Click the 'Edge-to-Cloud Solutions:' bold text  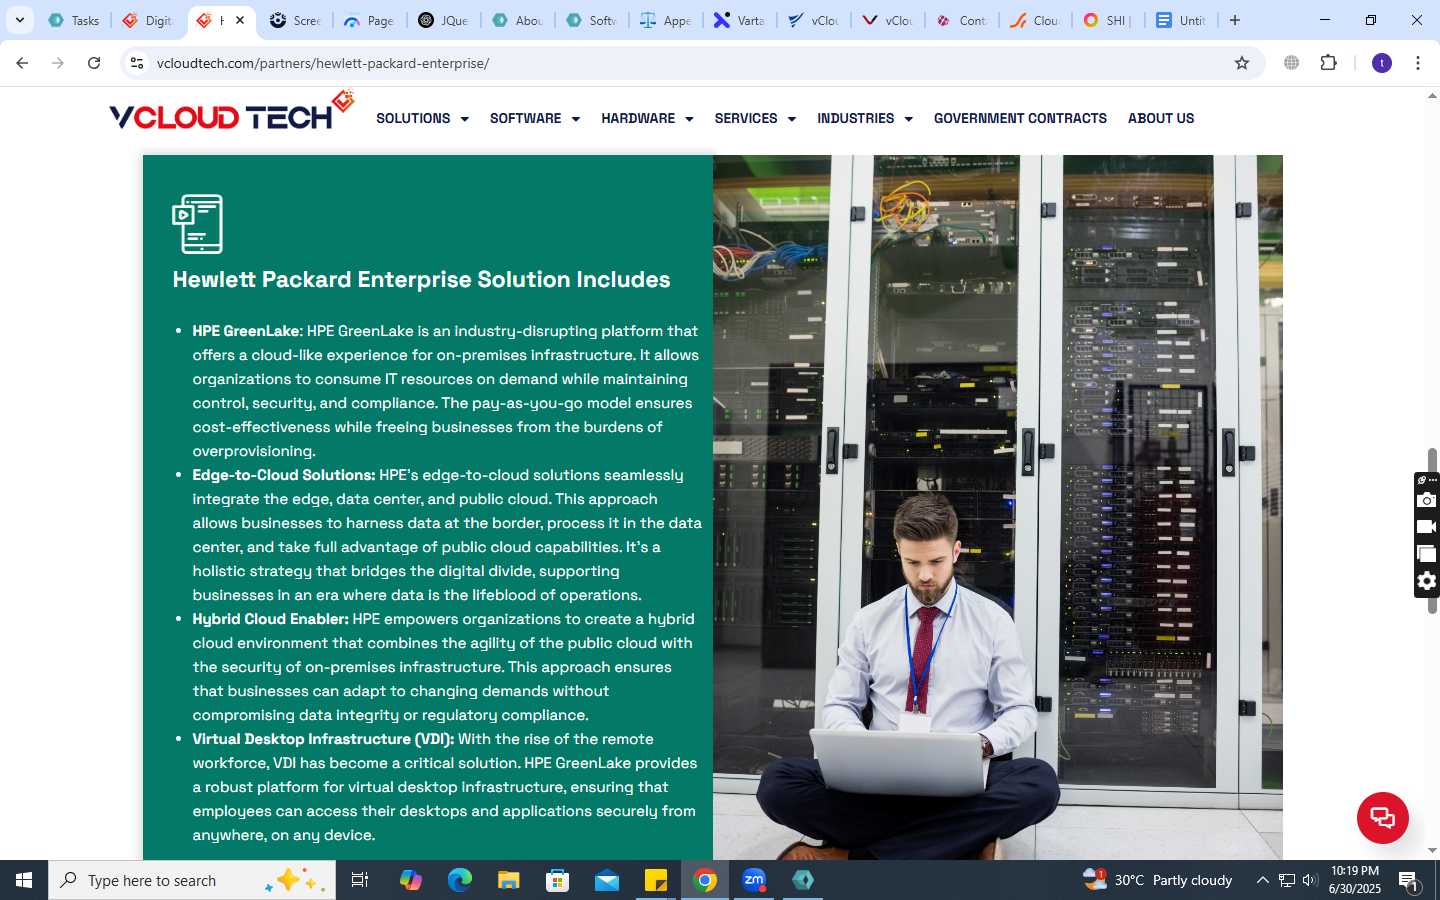(x=284, y=475)
